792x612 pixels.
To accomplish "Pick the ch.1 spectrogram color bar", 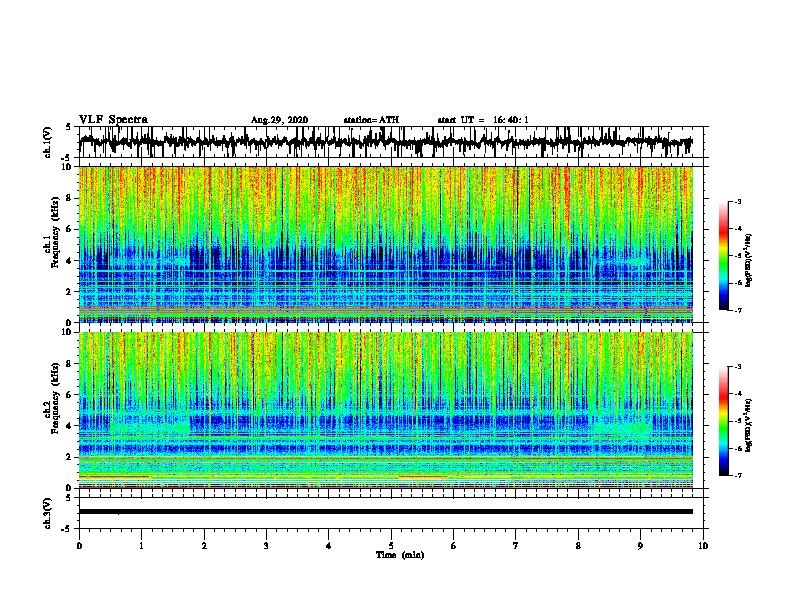I will point(724,256).
